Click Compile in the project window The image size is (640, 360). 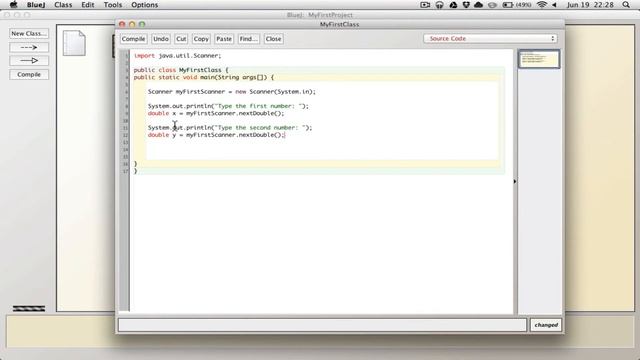pyautogui.click(x=29, y=75)
